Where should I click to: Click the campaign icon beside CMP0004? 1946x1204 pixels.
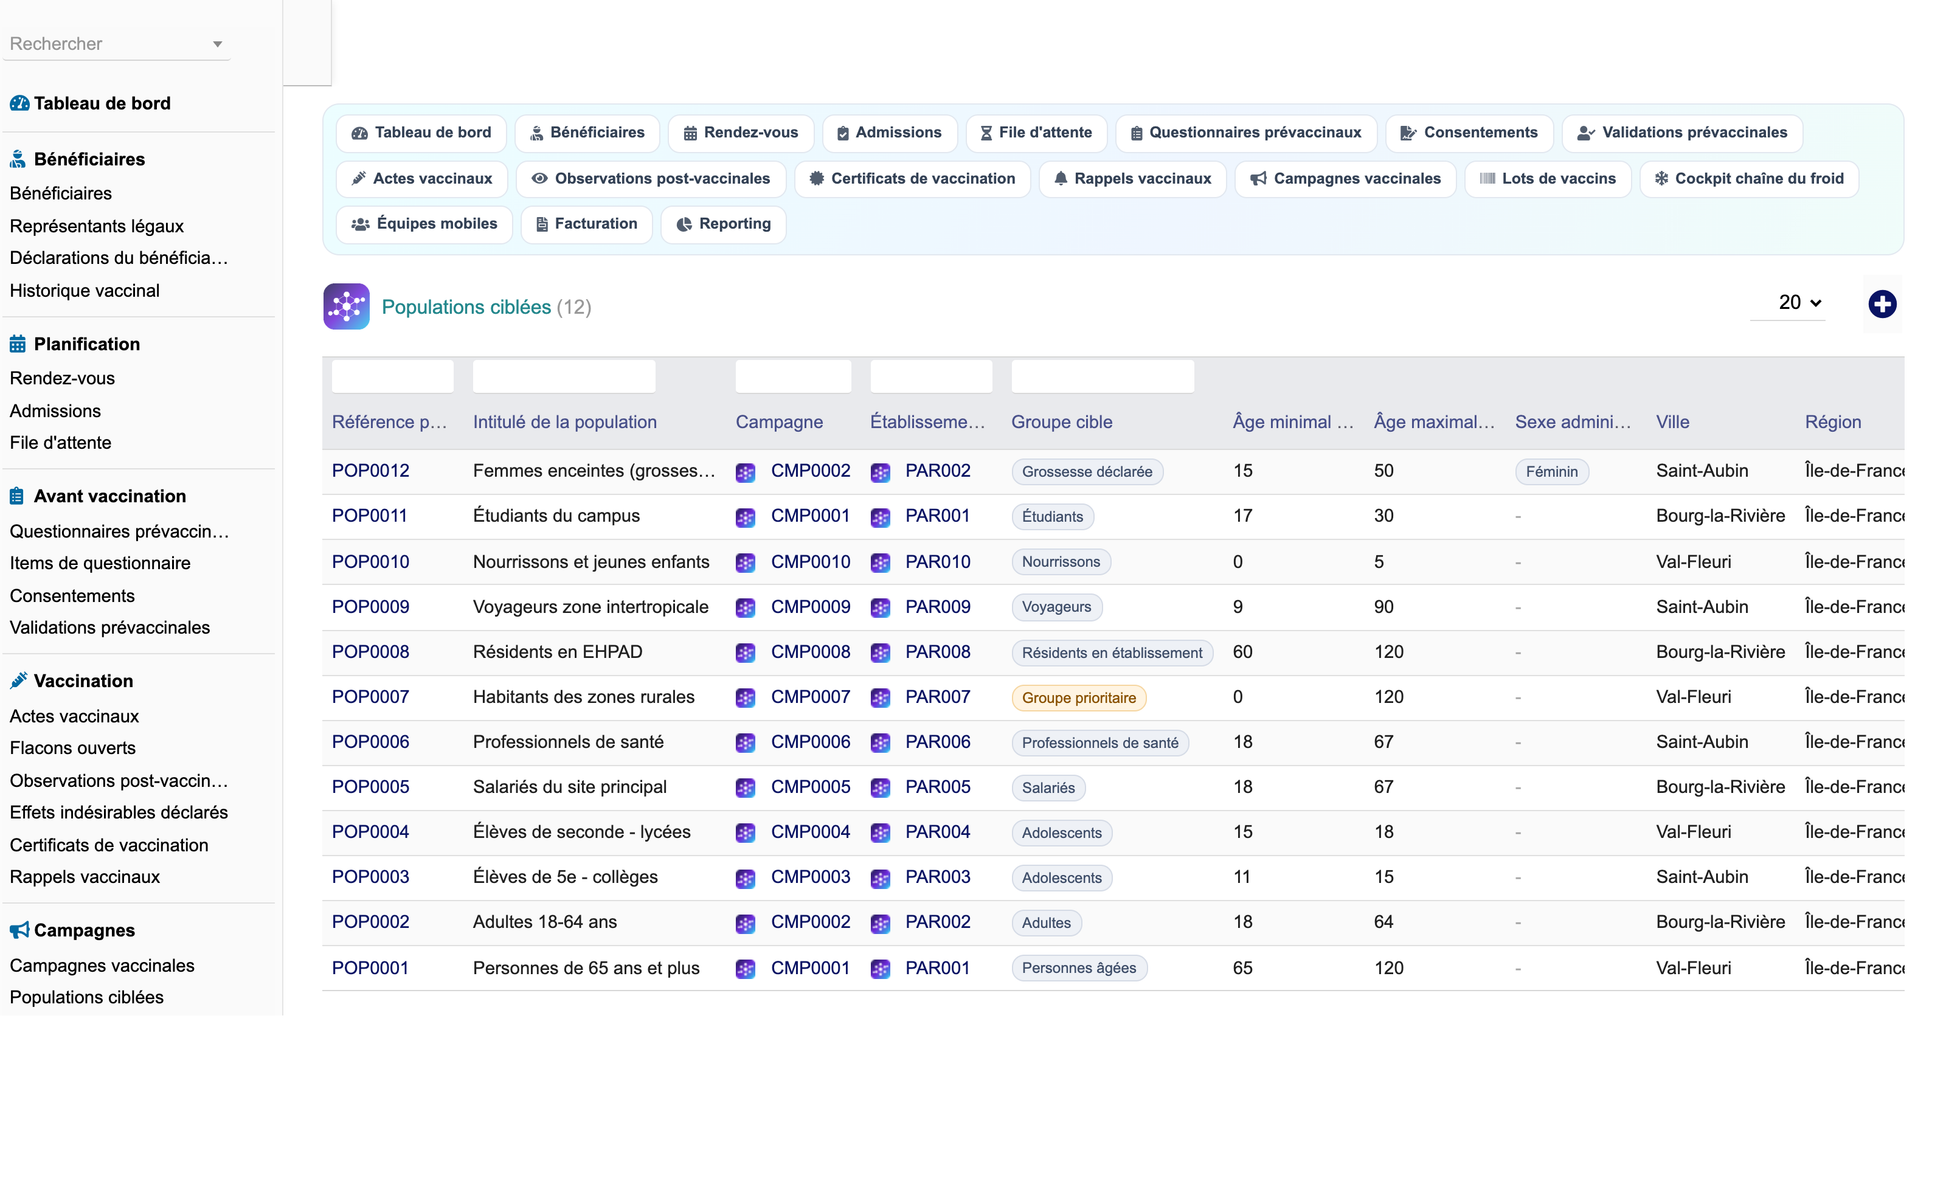(x=745, y=832)
